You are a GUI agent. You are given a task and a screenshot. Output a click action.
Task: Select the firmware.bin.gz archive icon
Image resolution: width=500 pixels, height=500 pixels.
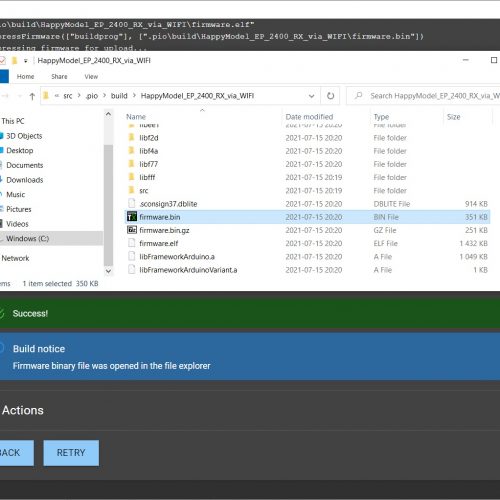click(132, 230)
